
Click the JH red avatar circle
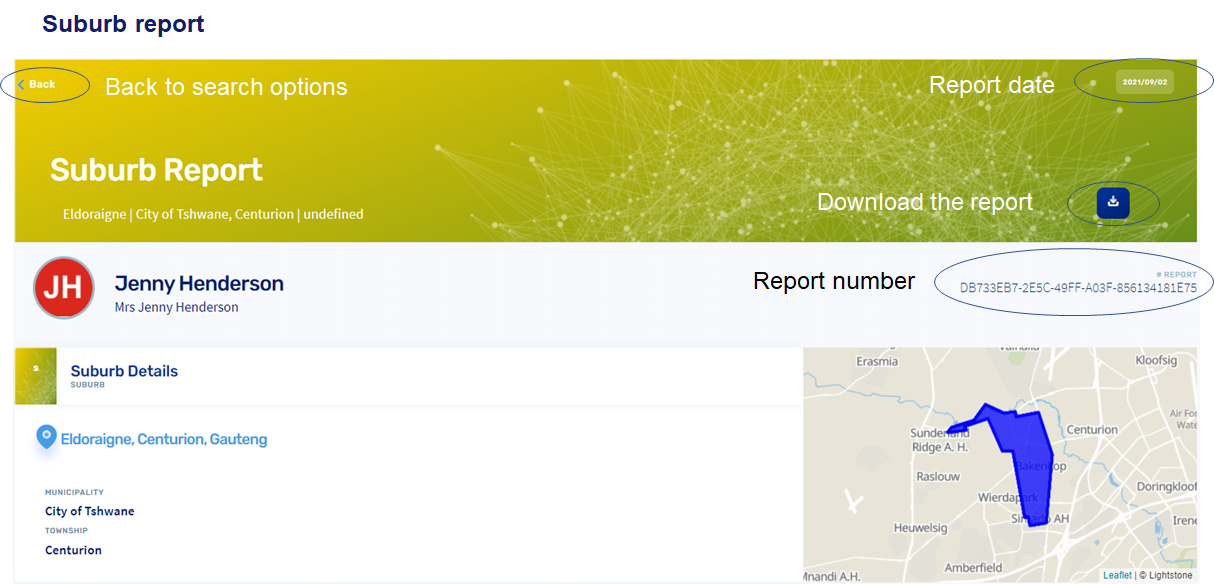(x=64, y=288)
